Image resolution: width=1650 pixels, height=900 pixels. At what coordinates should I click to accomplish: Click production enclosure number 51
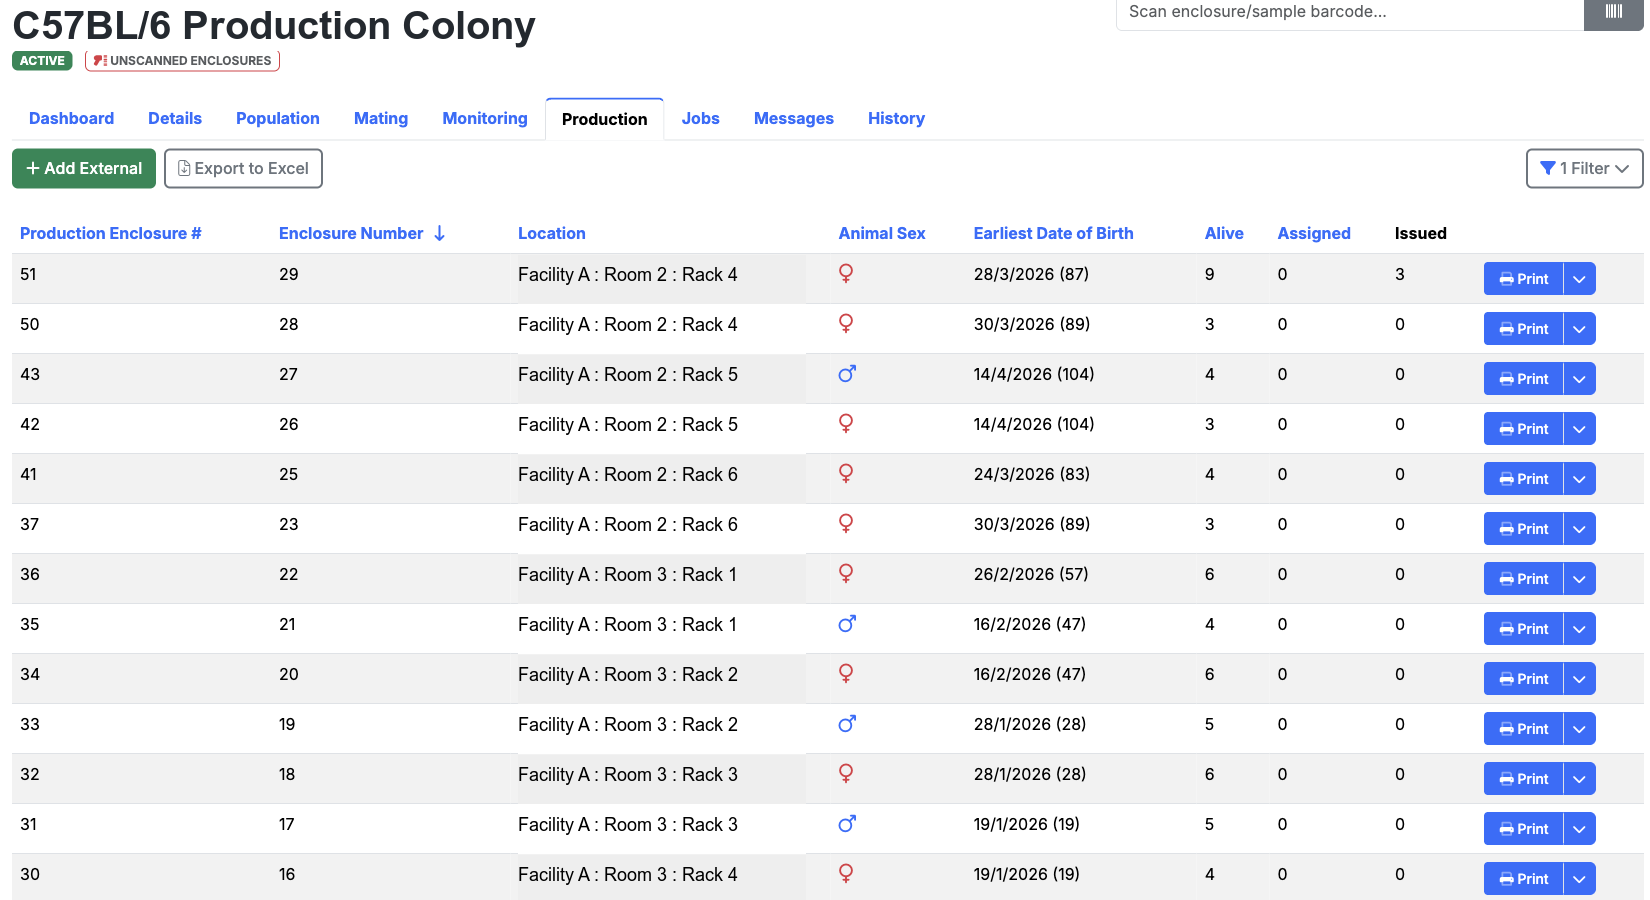[x=28, y=274]
